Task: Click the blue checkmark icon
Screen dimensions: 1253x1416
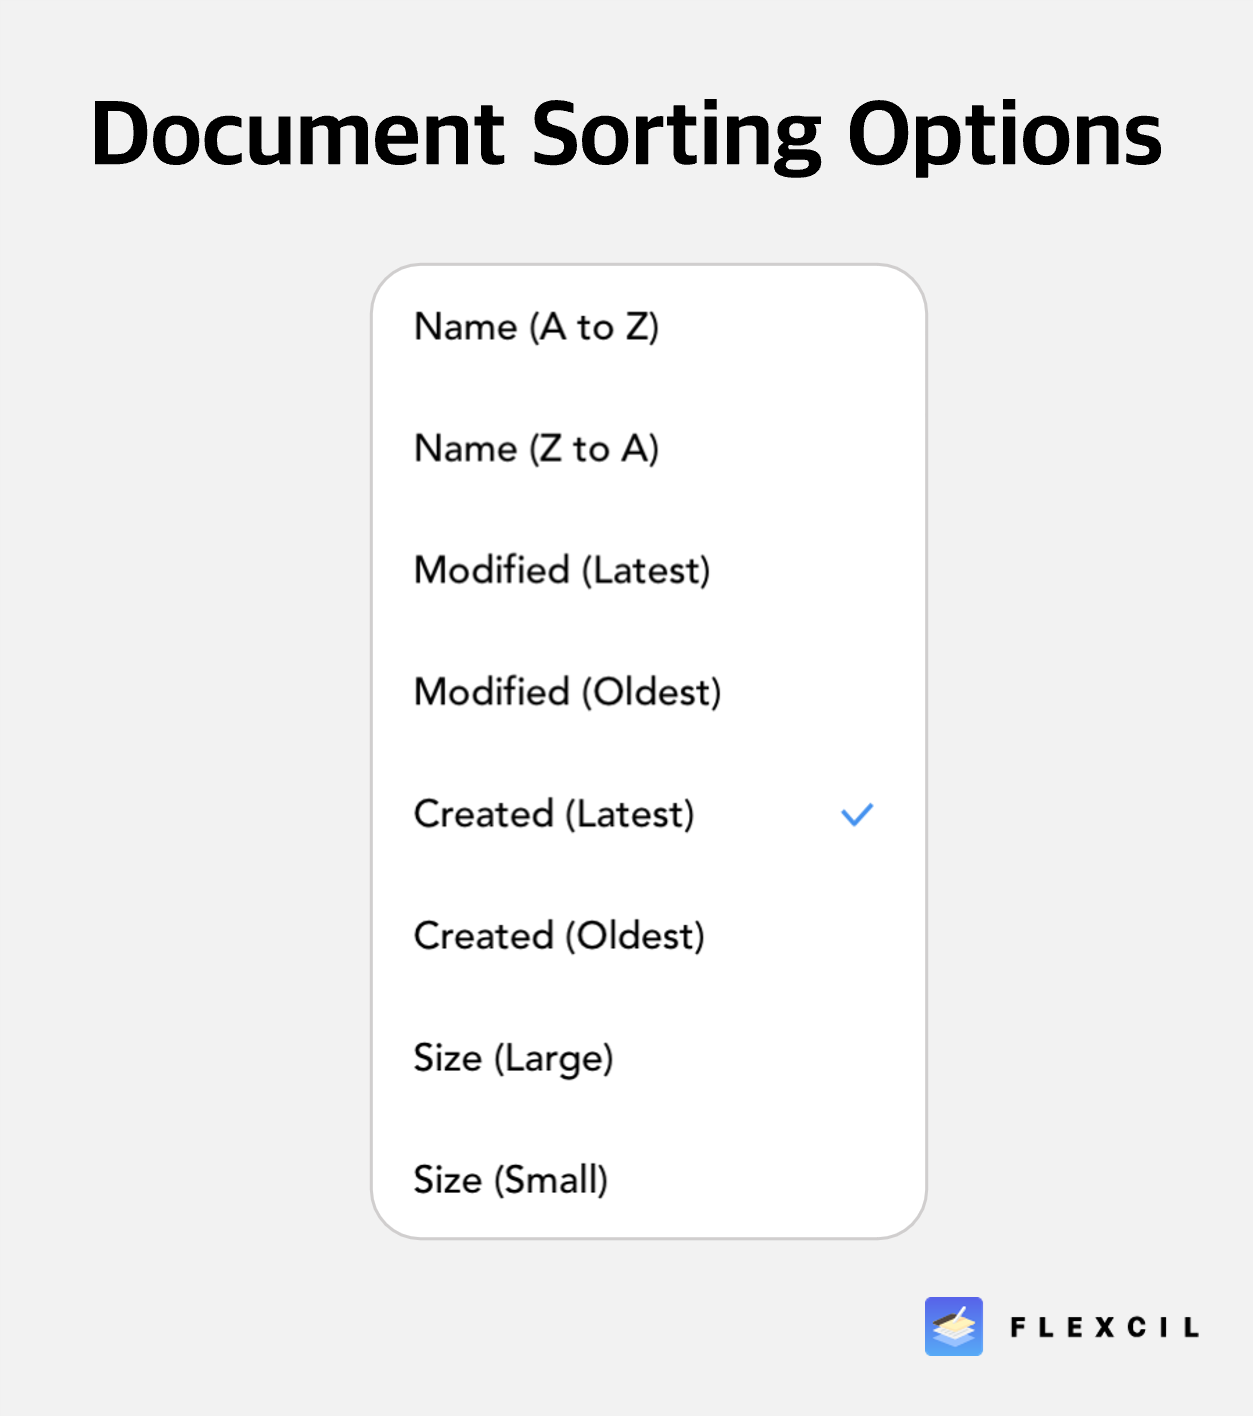Action: point(857,814)
